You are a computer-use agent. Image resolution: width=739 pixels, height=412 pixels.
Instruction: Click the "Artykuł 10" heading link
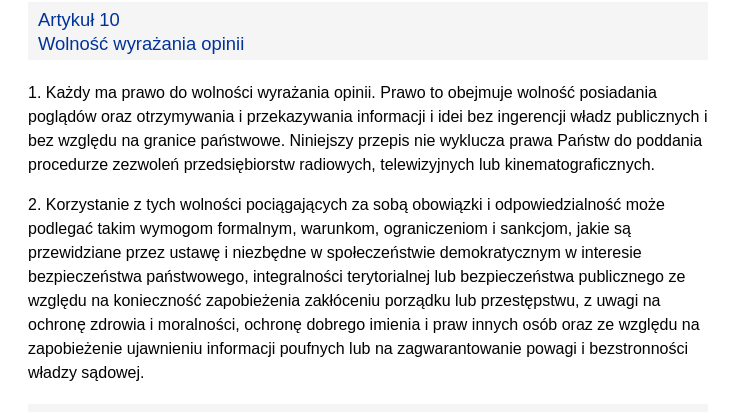click(x=78, y=20)
